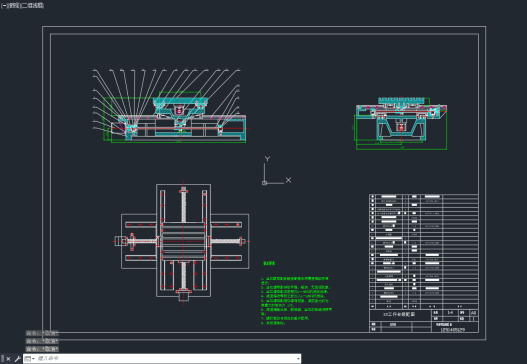The width and height of the screenshot is (527, 364).
Task: Select the A0 sheet size cell in title block
Action: coord(473,313)
